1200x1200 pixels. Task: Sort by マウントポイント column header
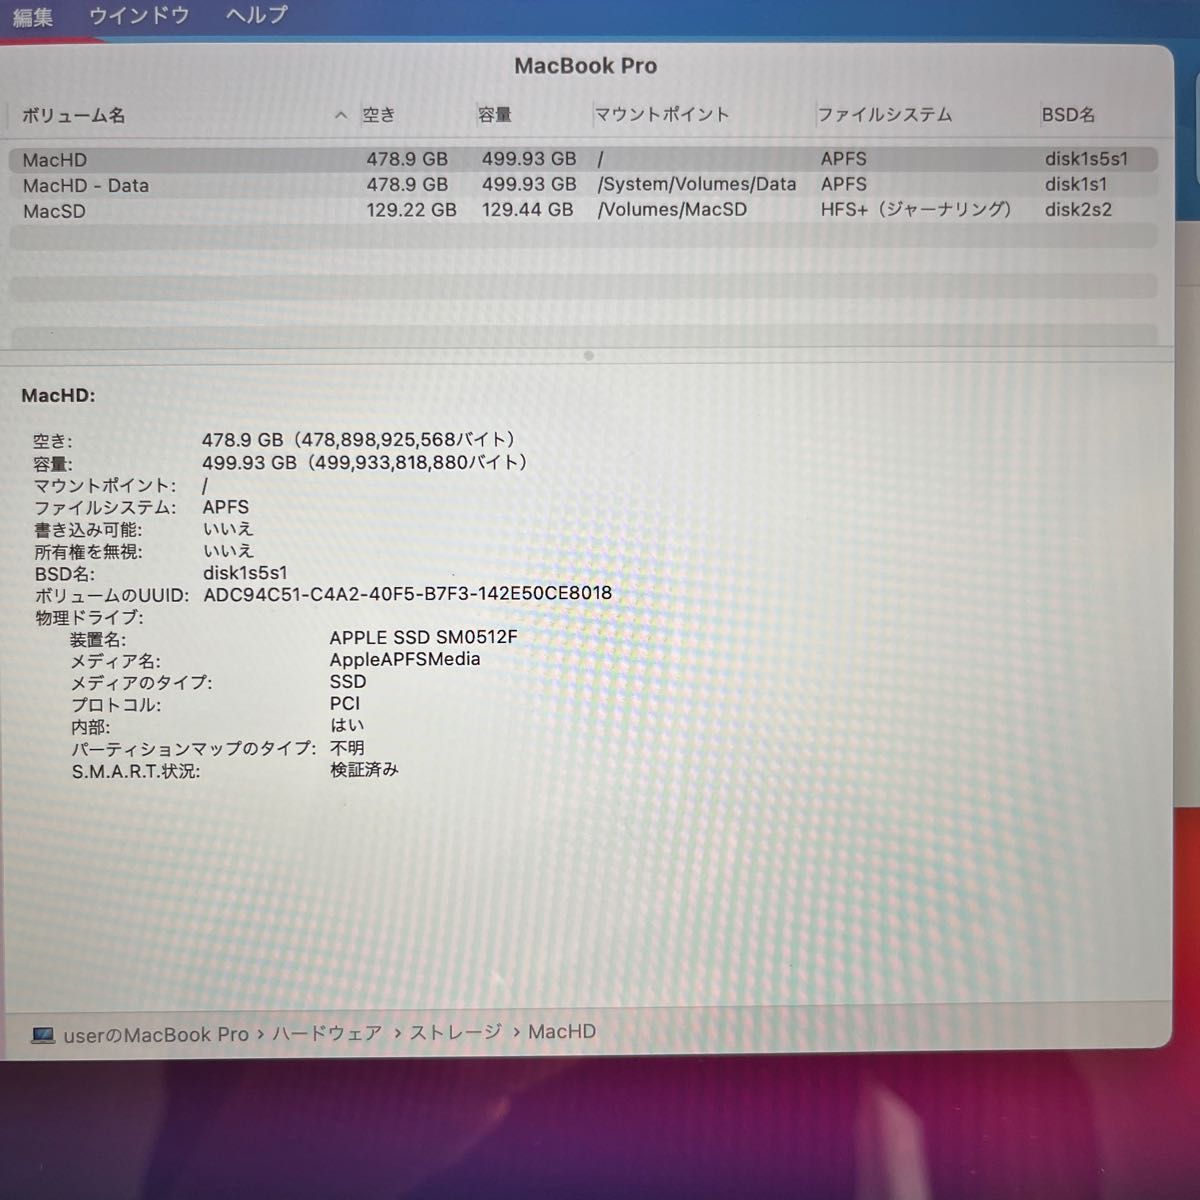coord(663,114)
